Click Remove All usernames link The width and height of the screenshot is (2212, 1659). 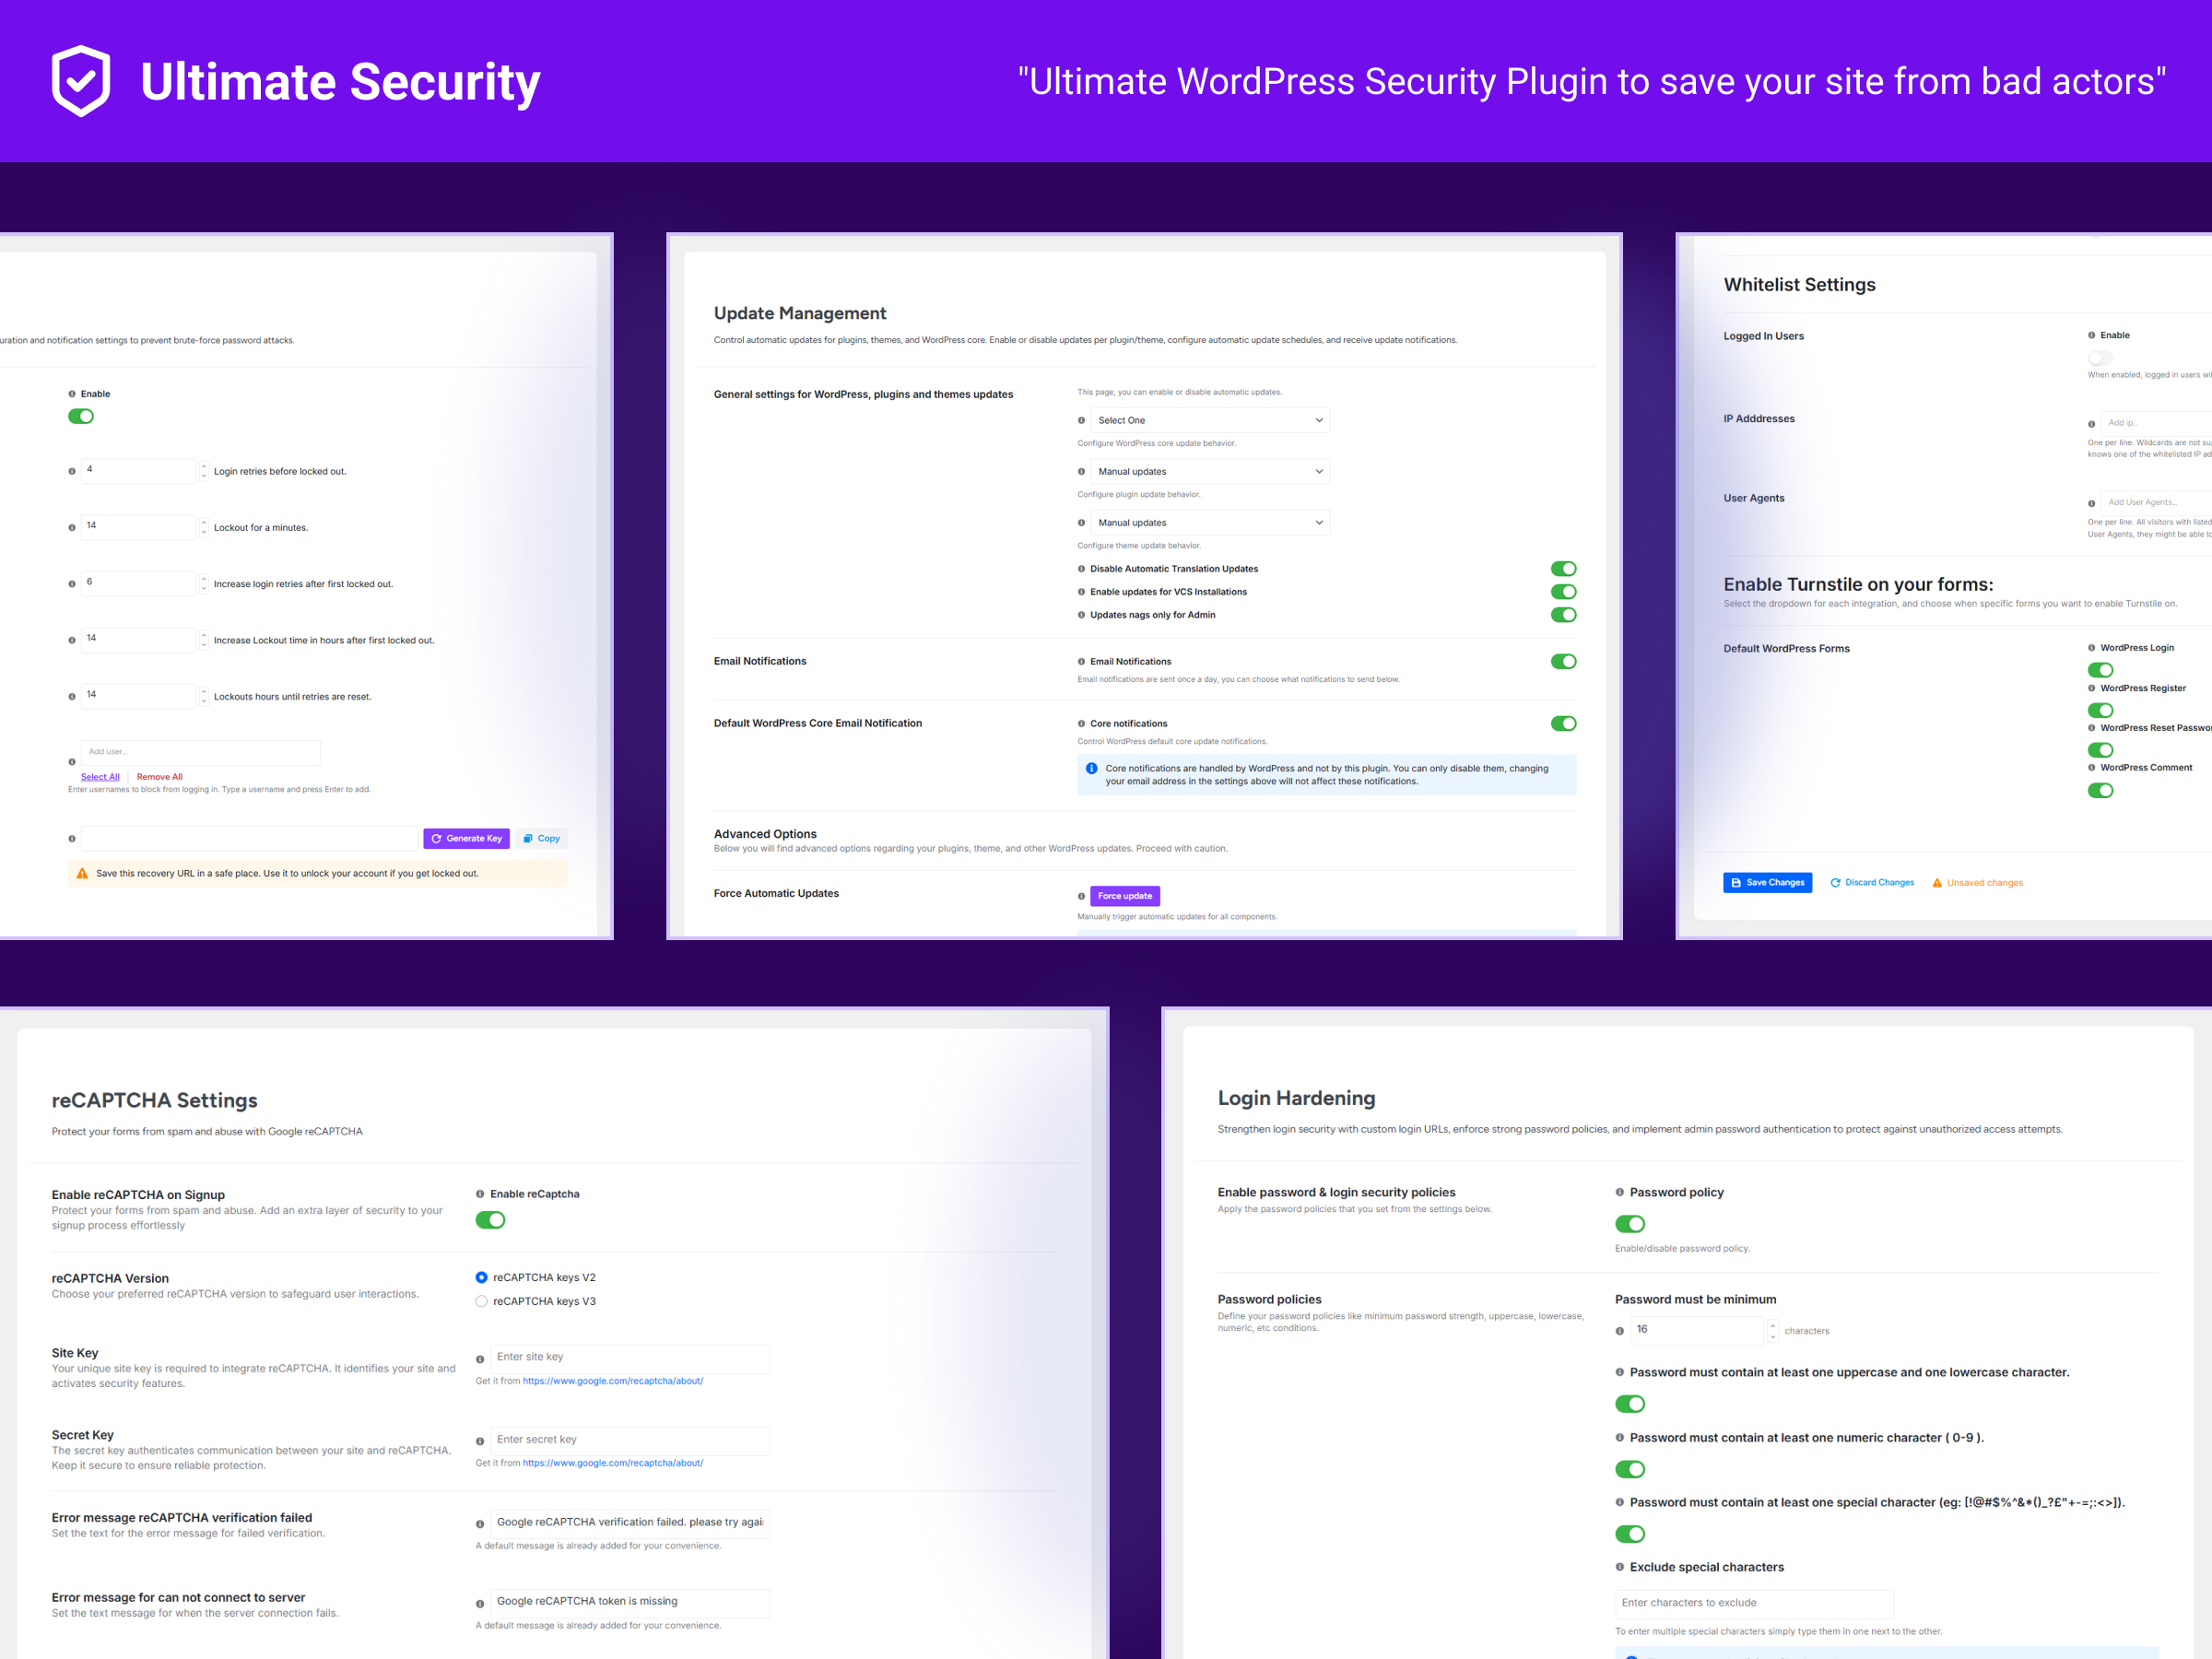[159, 777]
